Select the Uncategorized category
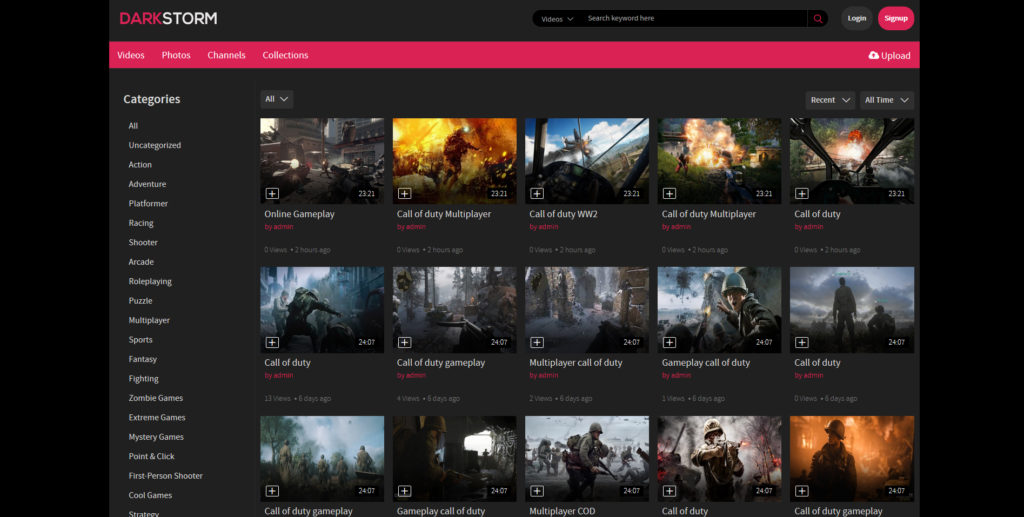 point(155,146)
